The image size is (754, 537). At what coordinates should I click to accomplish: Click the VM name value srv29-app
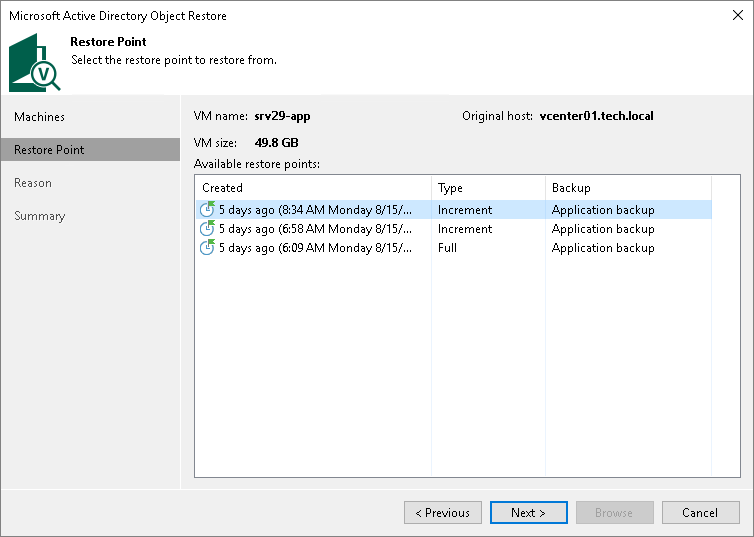(282, 116)
